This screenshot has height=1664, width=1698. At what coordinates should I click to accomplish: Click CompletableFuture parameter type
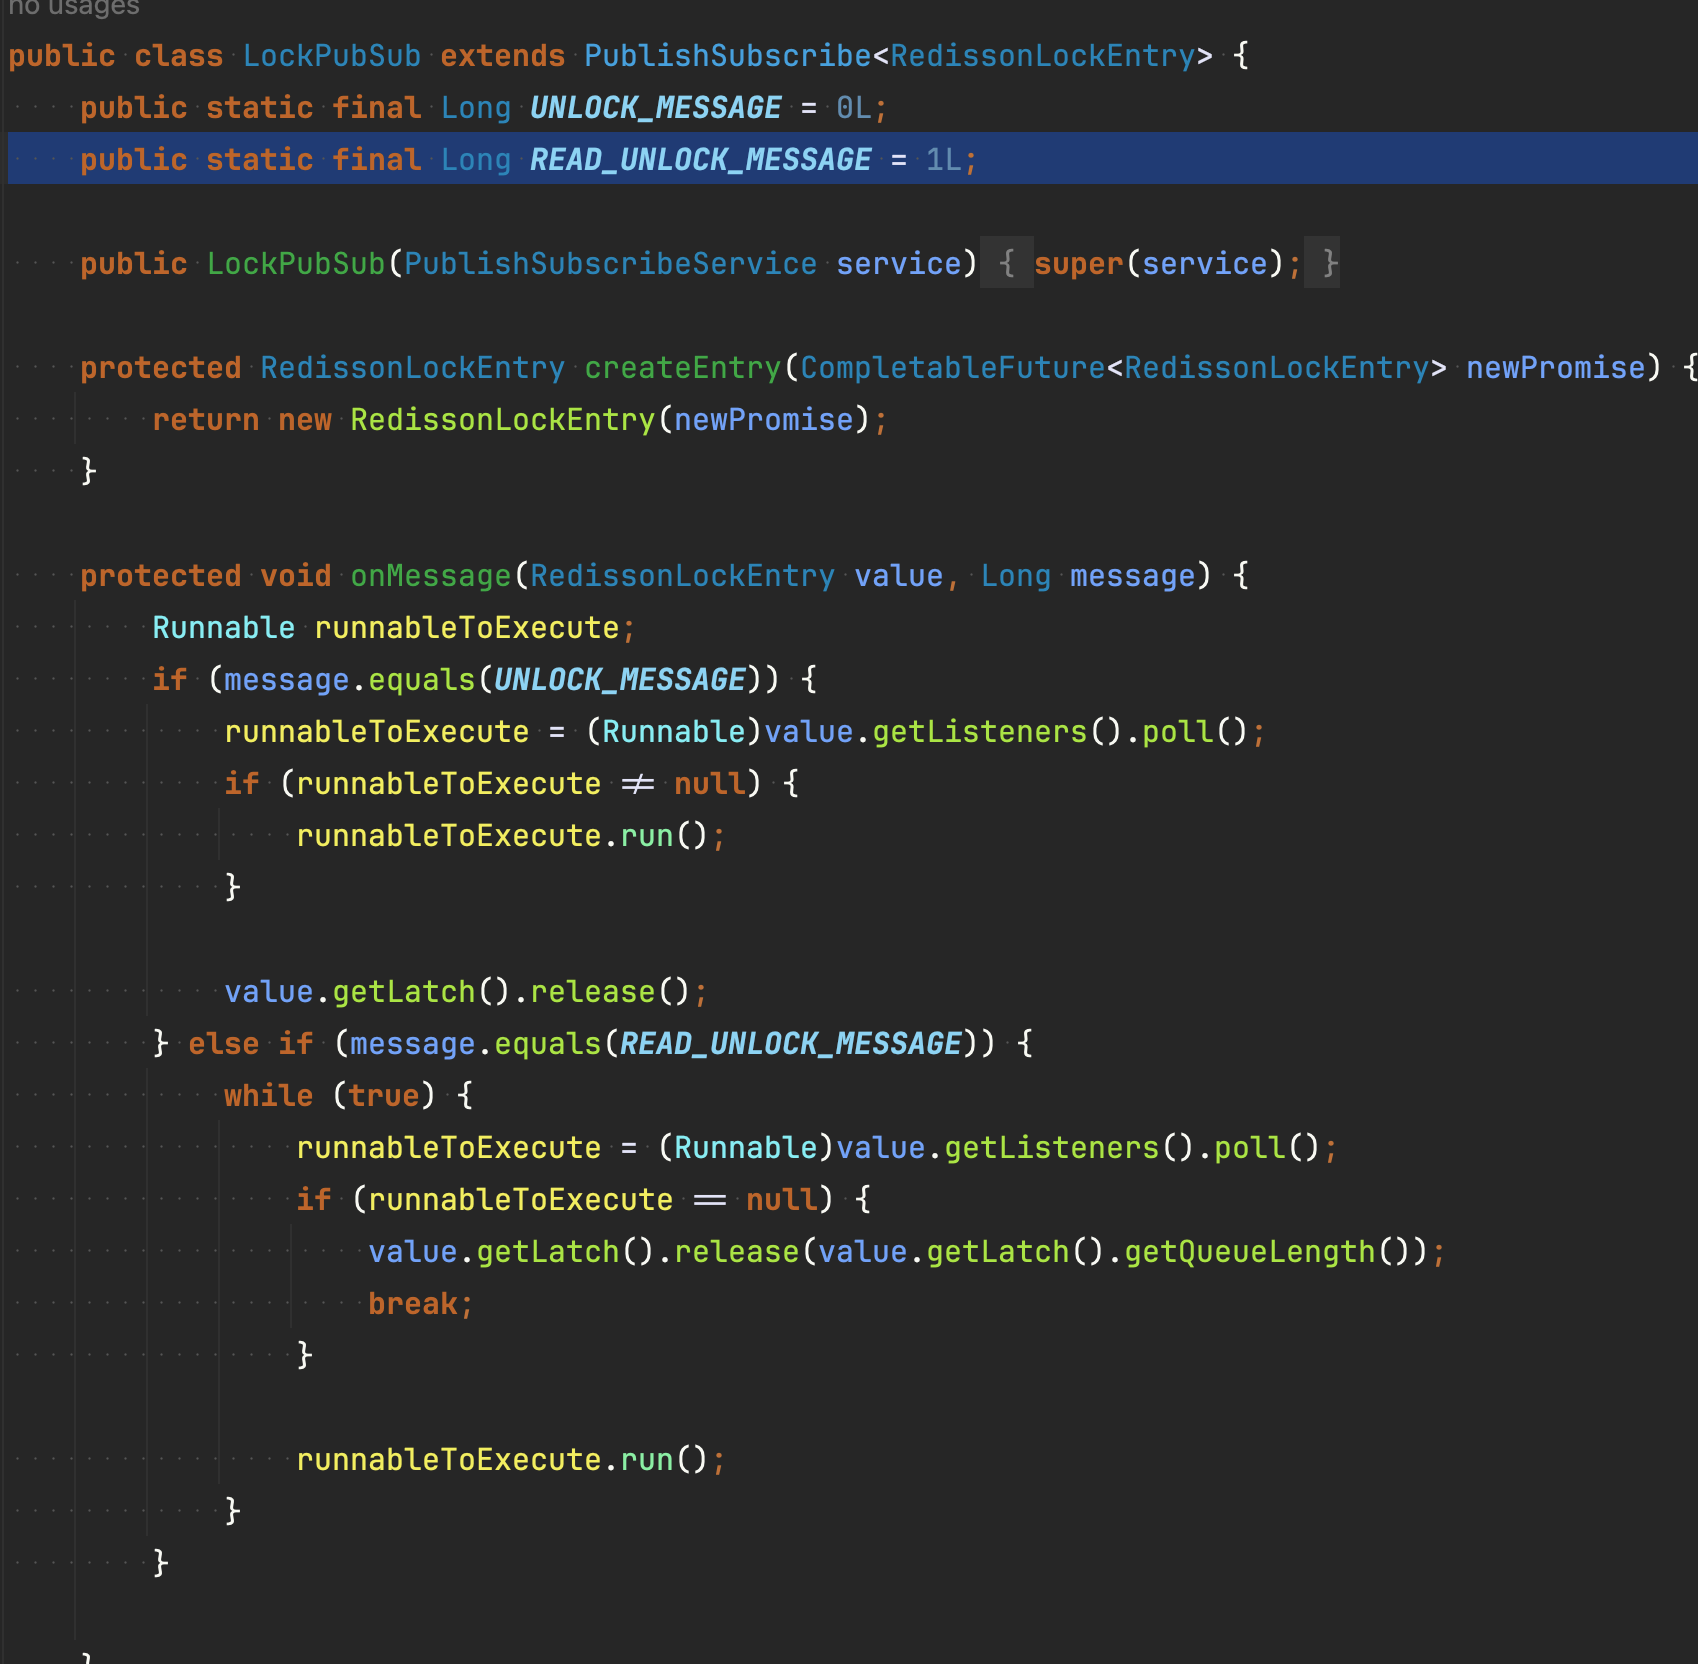click(x=953, y=368)
